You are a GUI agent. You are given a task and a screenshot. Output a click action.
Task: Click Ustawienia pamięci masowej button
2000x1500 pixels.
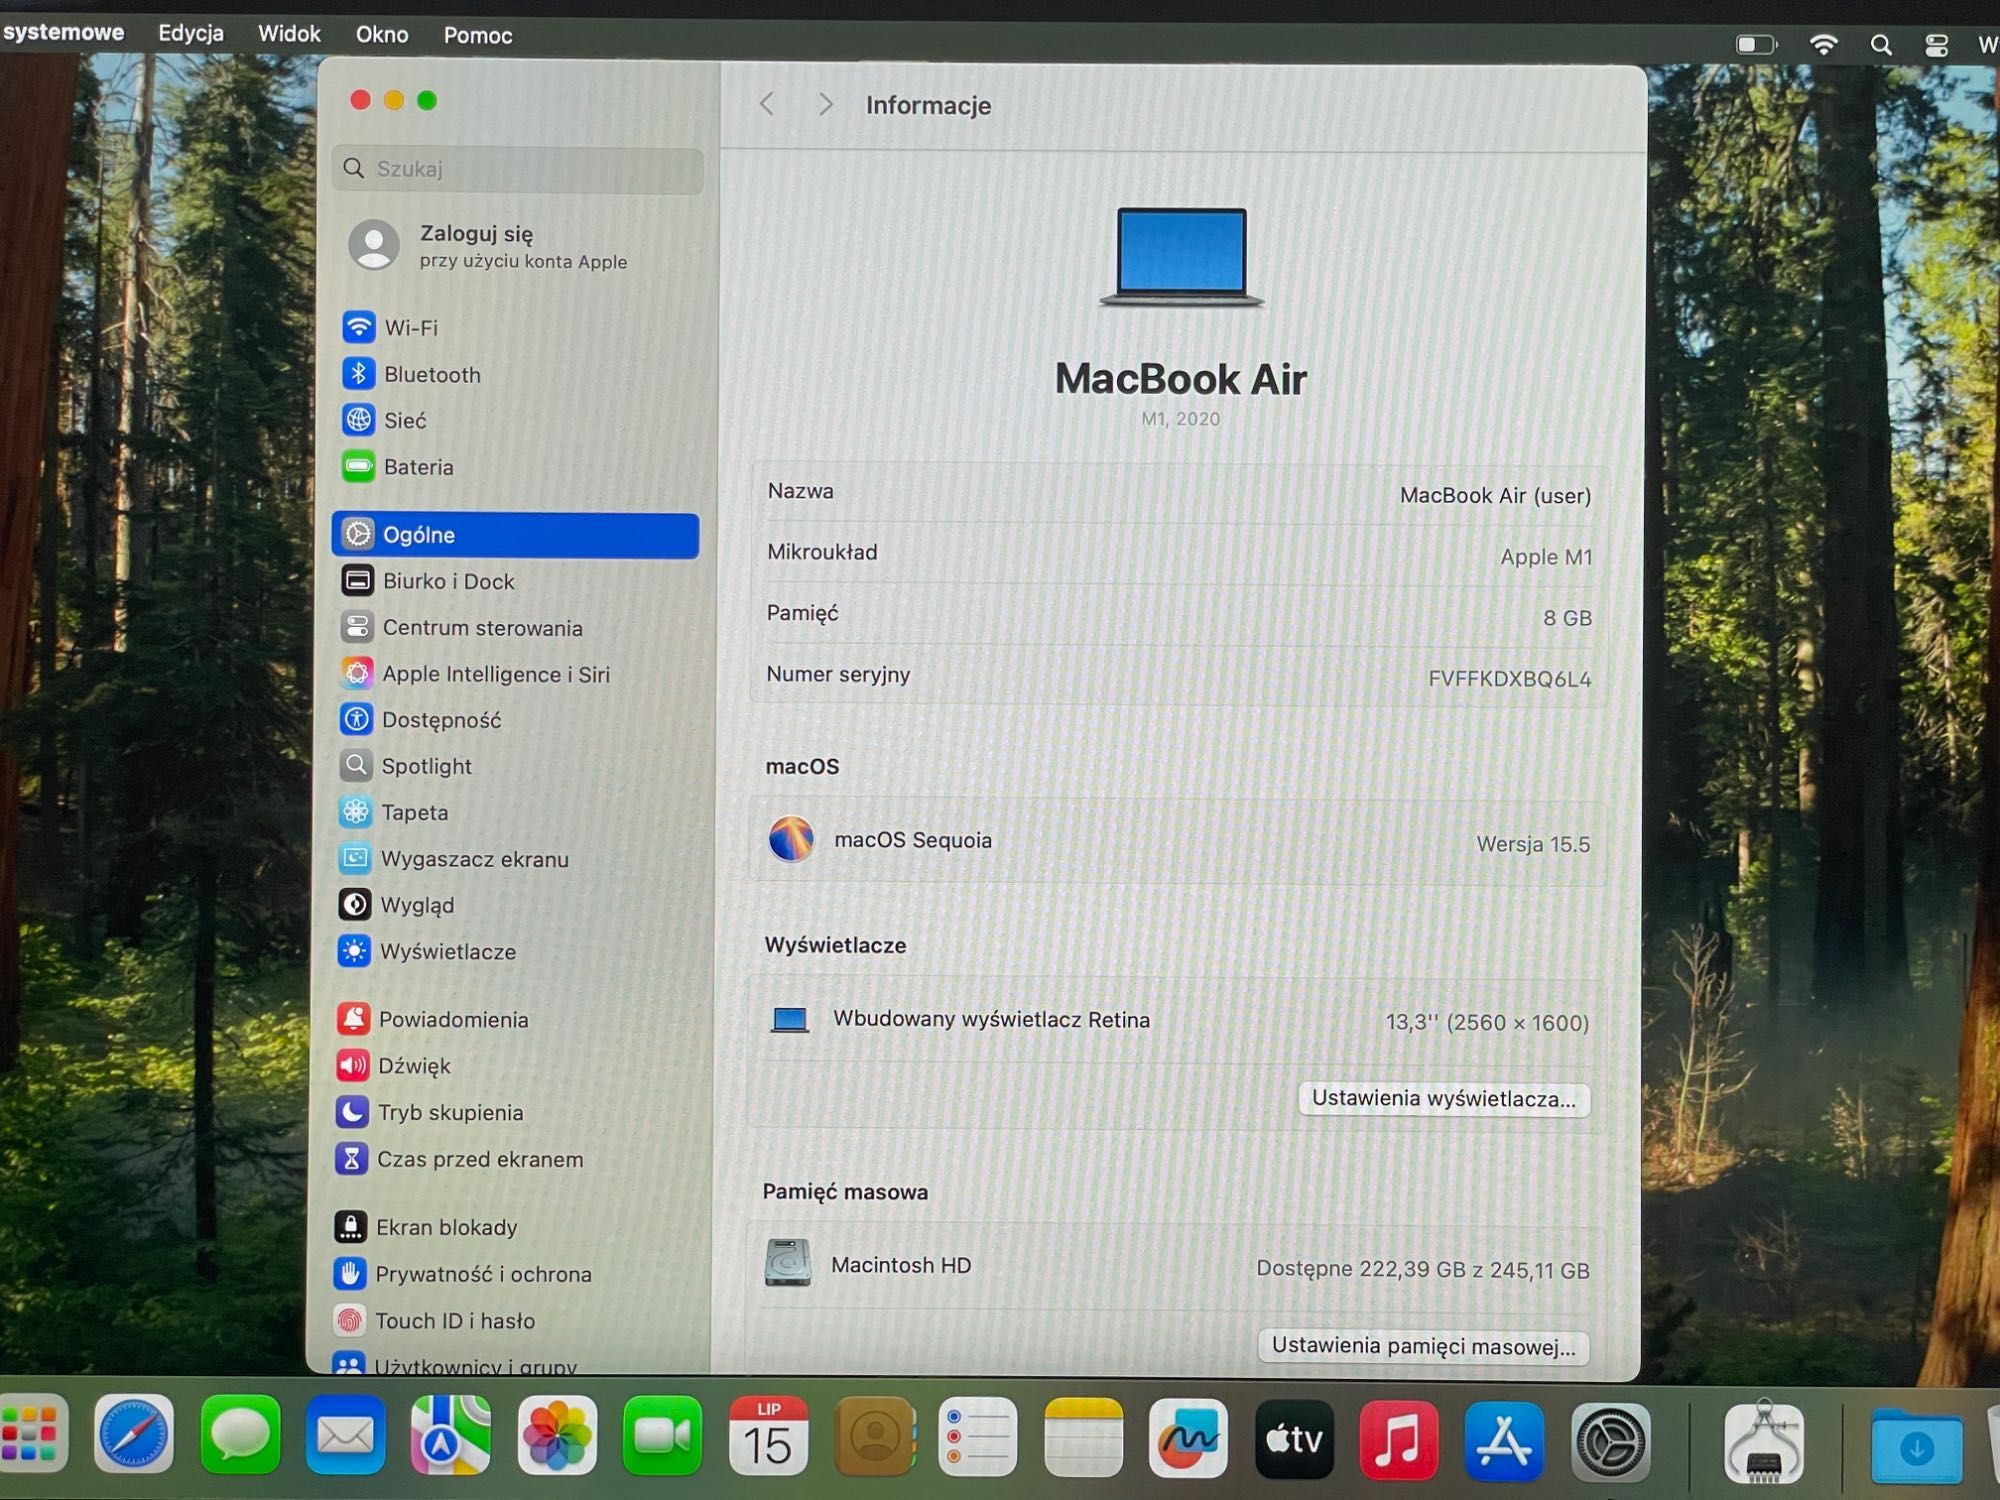(1423, 1346)
